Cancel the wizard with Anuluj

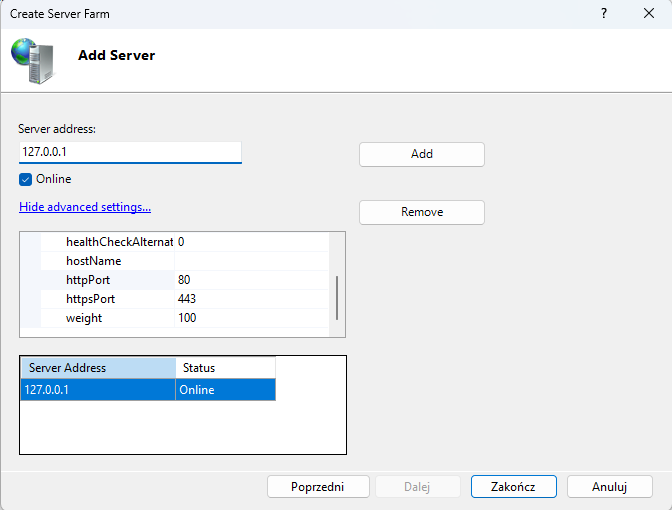coord(609,487)
